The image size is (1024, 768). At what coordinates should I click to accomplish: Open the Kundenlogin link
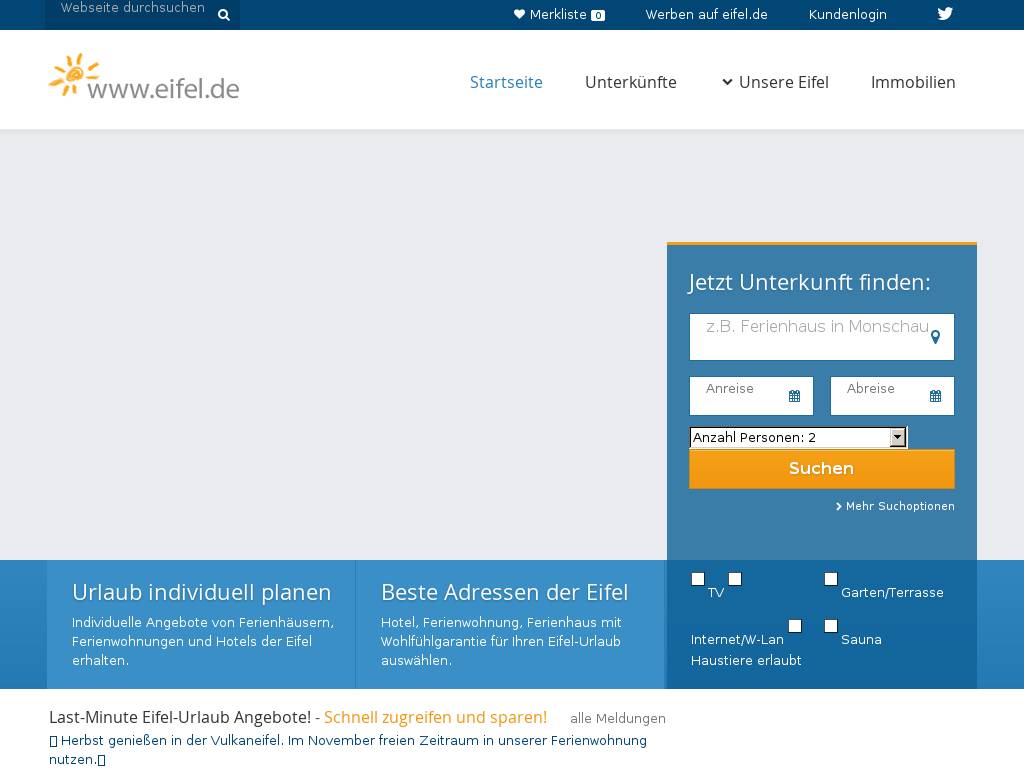coord(847,15)
